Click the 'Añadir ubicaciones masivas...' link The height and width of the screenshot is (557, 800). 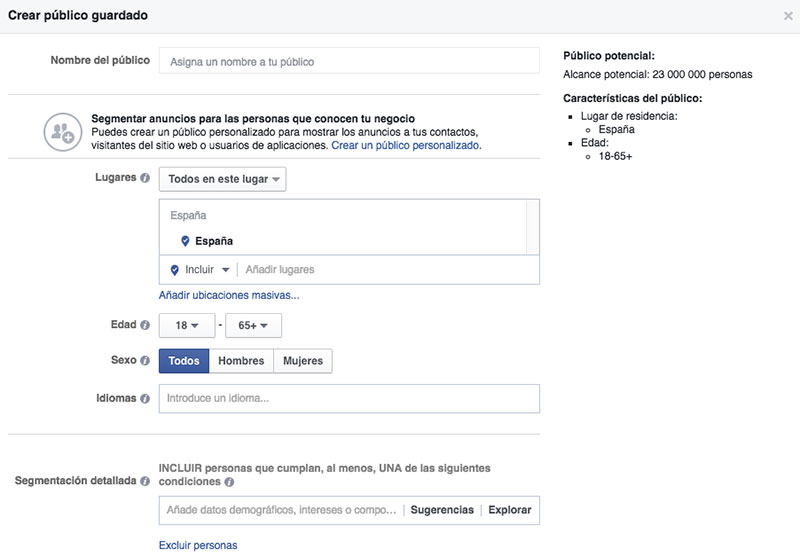click(x=229, y=295)
